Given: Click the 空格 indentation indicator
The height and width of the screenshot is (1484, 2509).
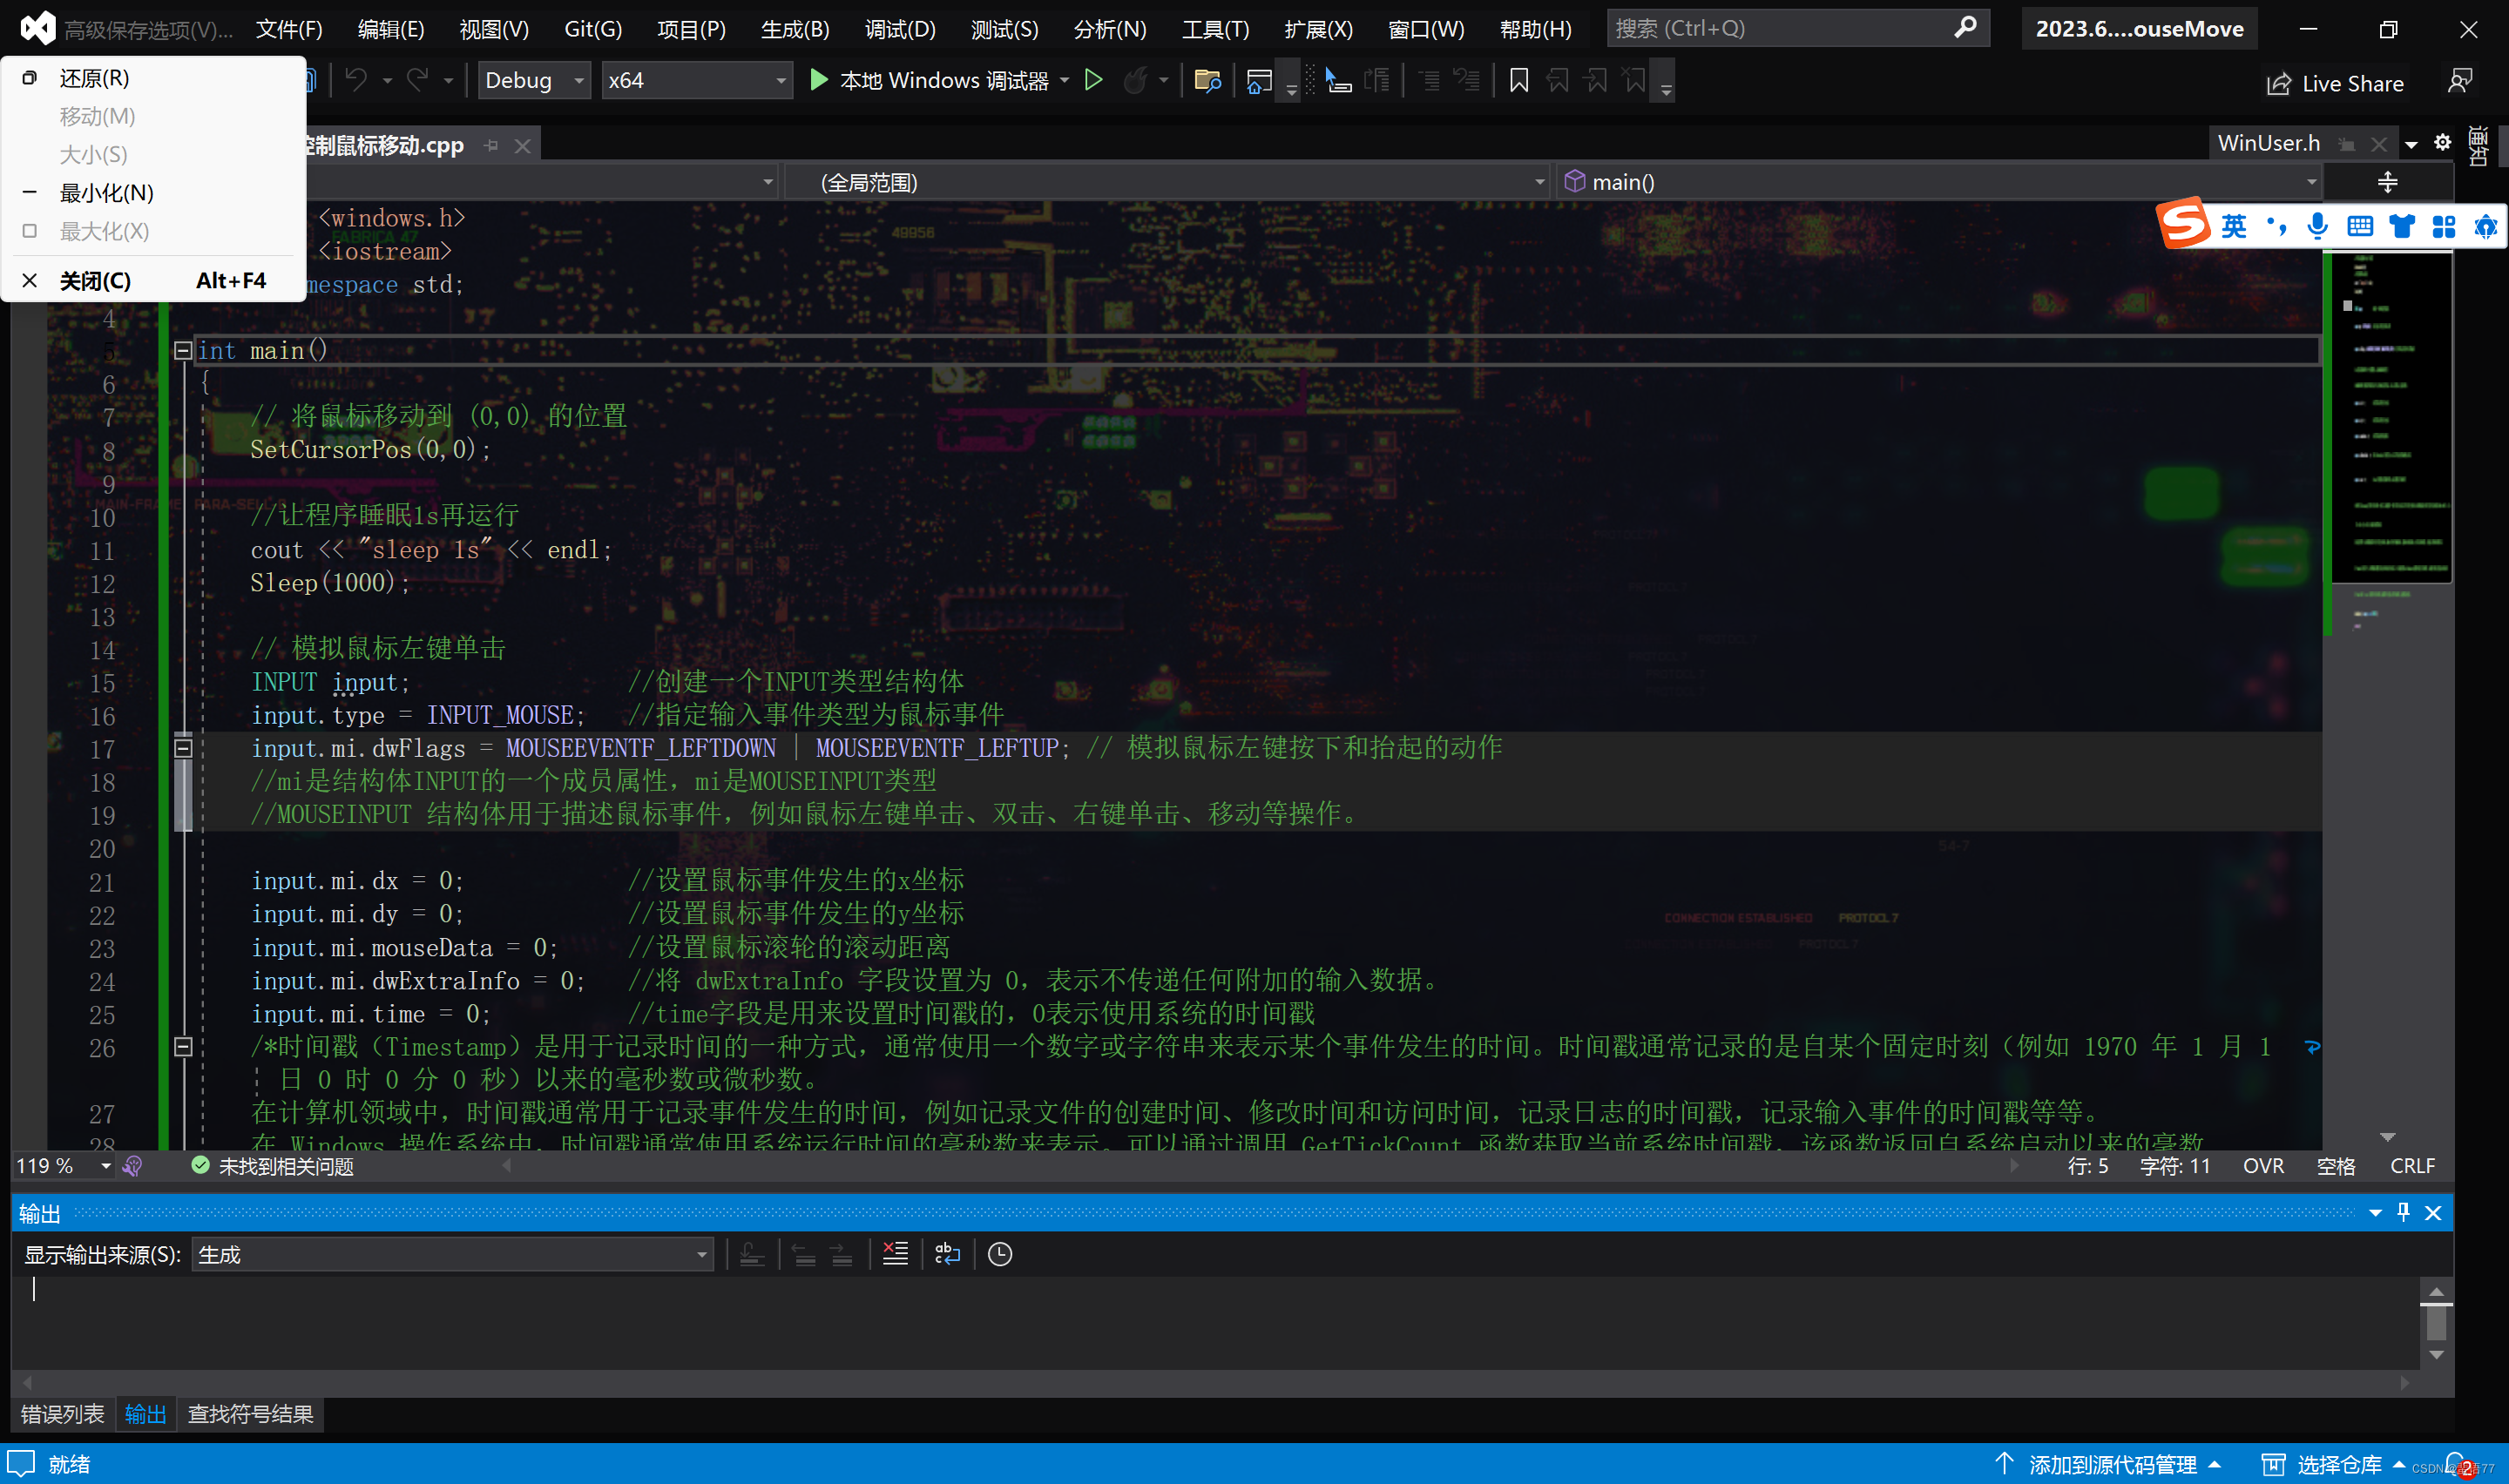Looking at the screenshot, I should pos(2336,1166).
